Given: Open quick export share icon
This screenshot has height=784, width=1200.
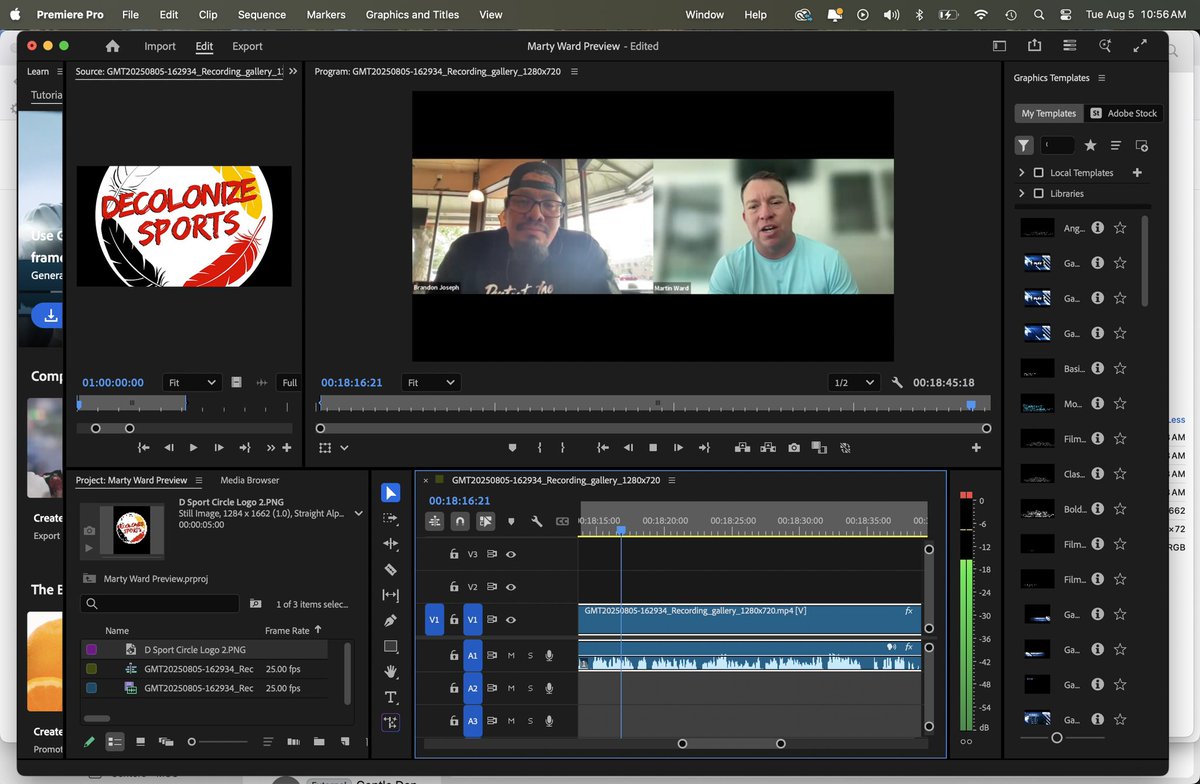Looking at the screenshot, I should point(1034,46).
